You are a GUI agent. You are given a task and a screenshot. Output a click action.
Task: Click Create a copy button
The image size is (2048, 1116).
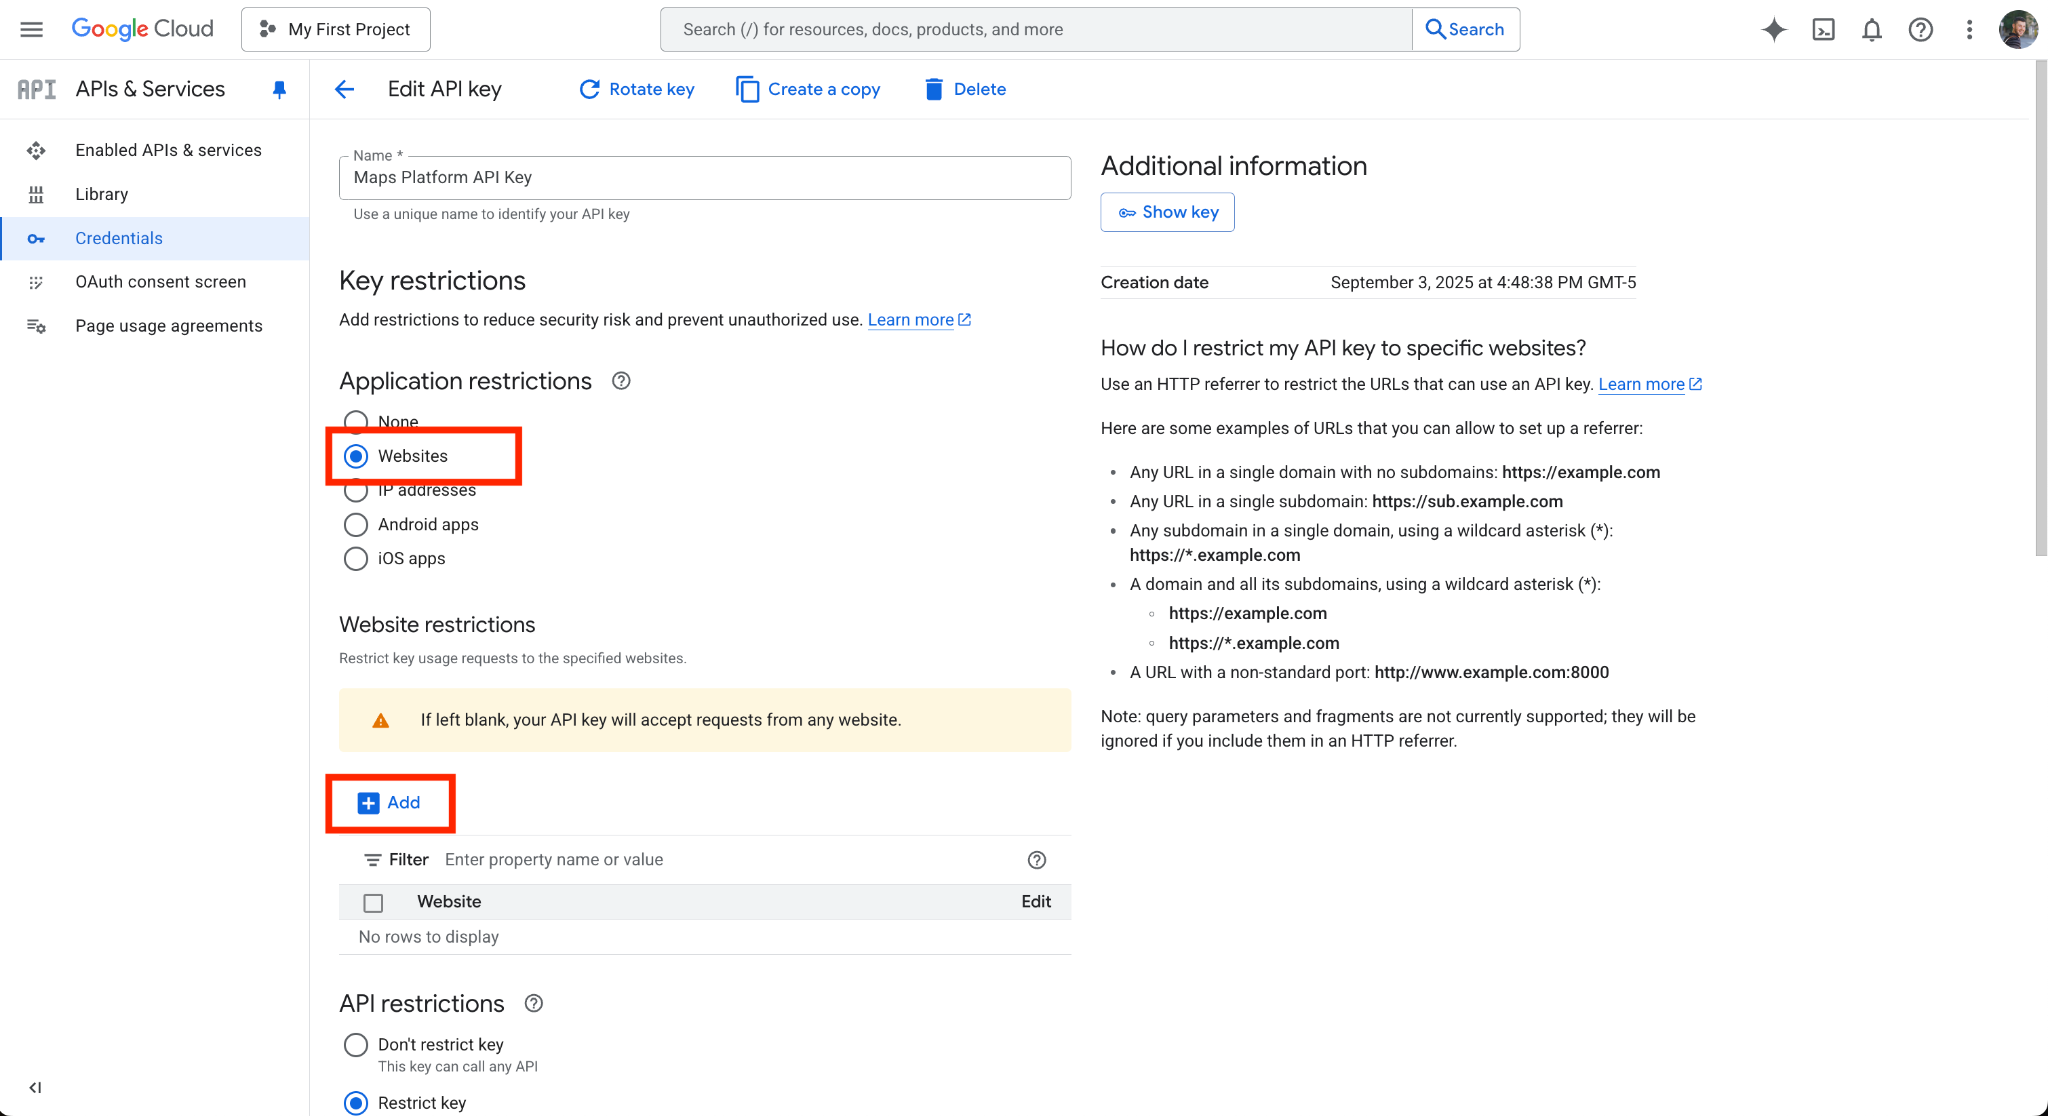(x=808, y=89)
